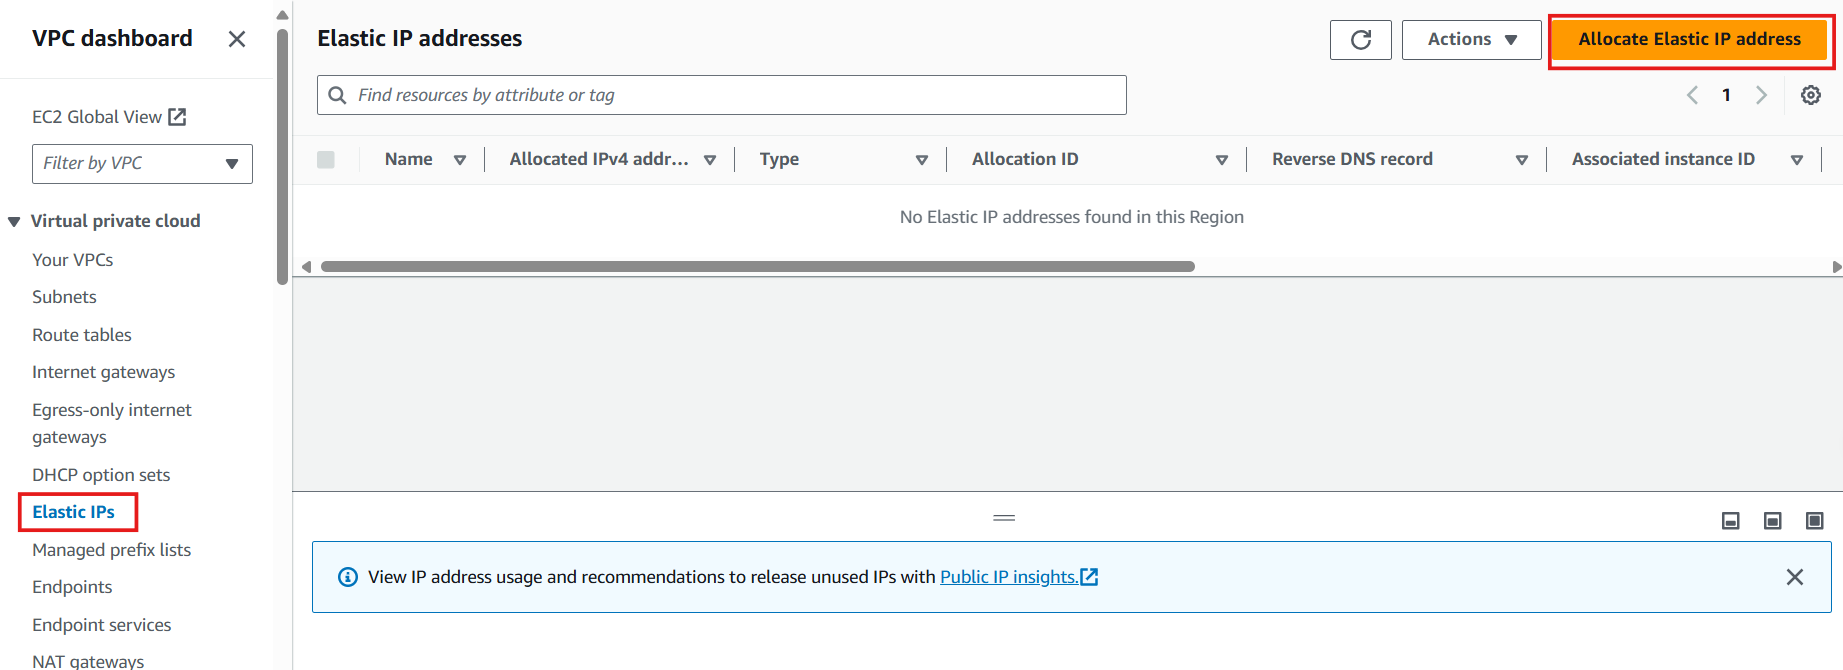This screenshot has width=1843, height=670.
Task: Toggle the select-all checkbox in table header
Action: (x=326, y=160)
